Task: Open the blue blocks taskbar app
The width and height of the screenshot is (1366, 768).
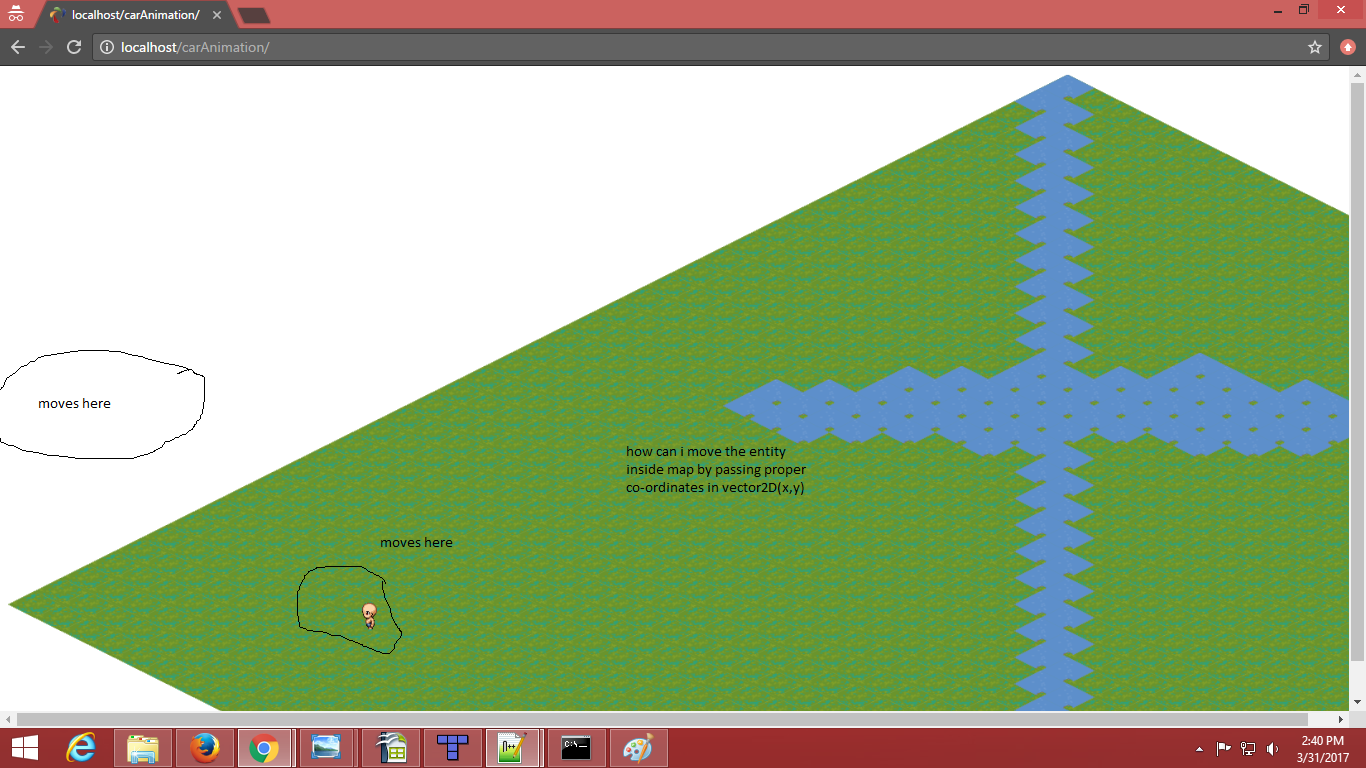Action: tap(451, 747)
